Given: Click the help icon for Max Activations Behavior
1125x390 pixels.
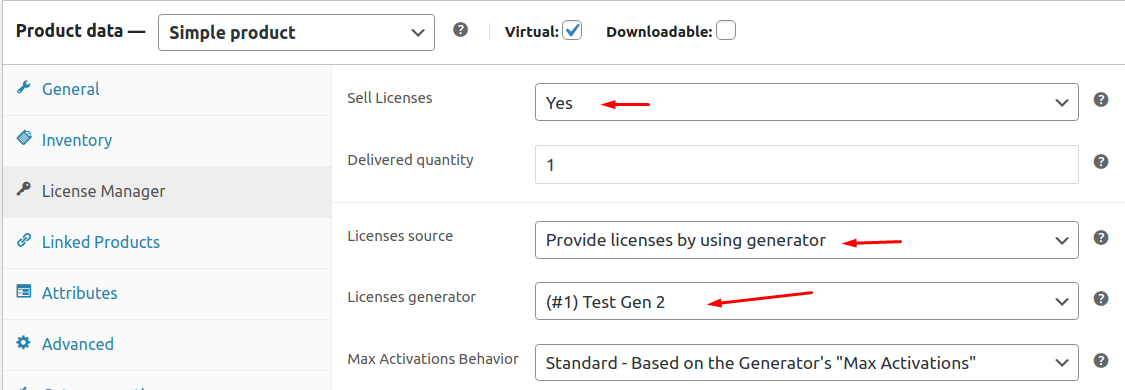Looking at the screenshot, I should tap(1101, 360).
